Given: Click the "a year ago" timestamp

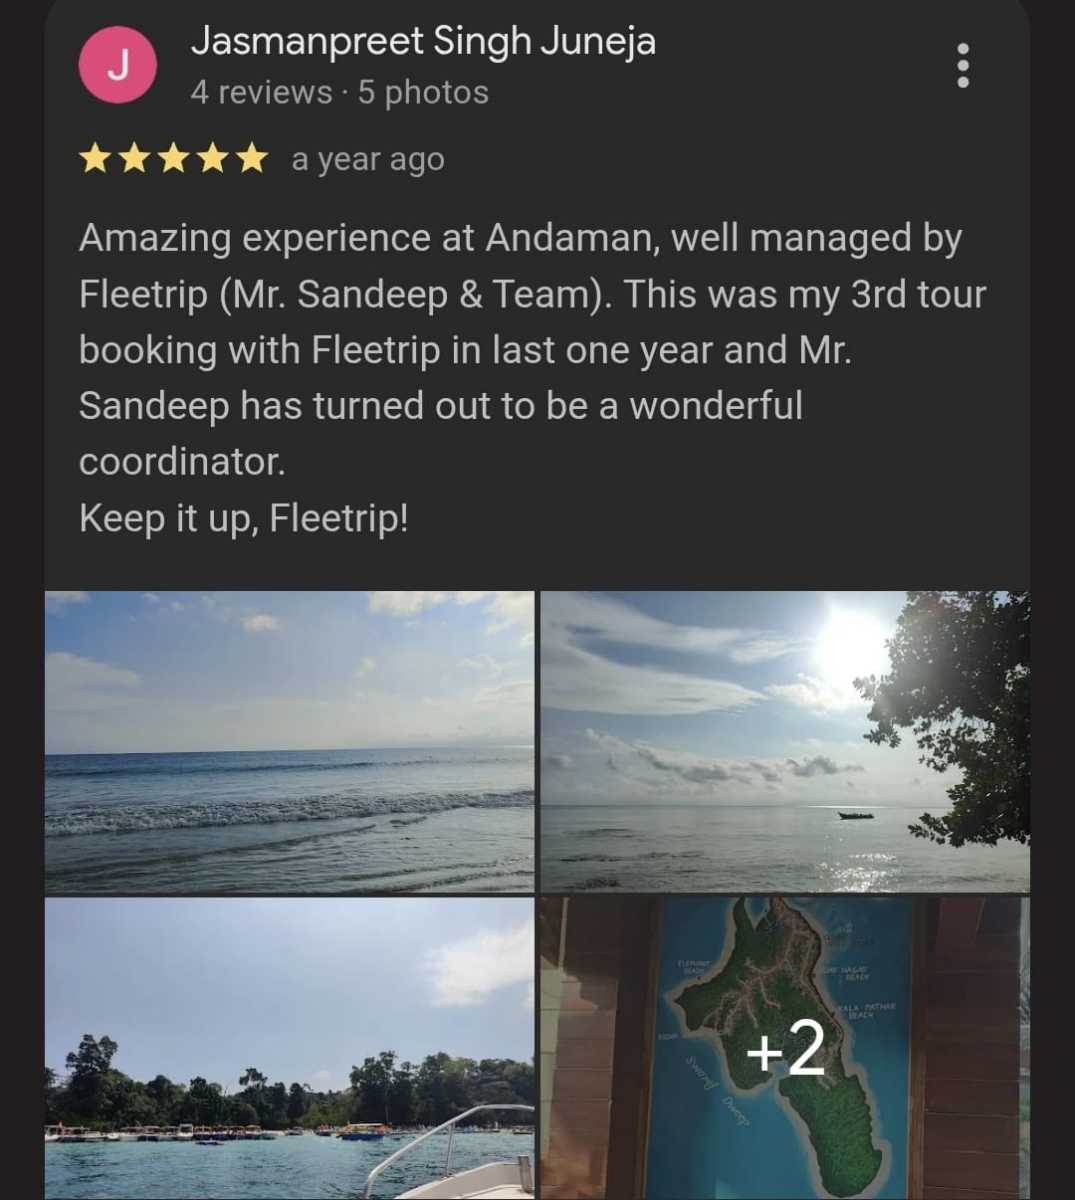Looking at the screenshot, I should [368, 159].
